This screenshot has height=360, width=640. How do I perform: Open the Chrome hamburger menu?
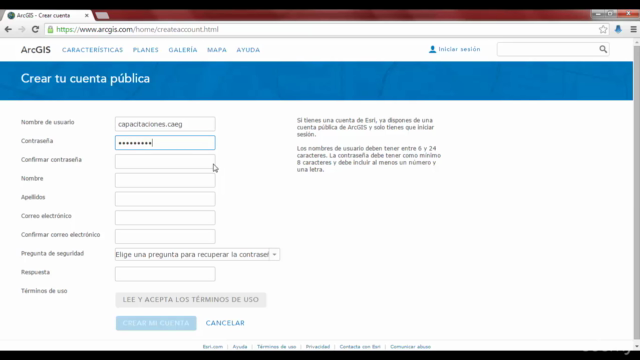[633, 29]
